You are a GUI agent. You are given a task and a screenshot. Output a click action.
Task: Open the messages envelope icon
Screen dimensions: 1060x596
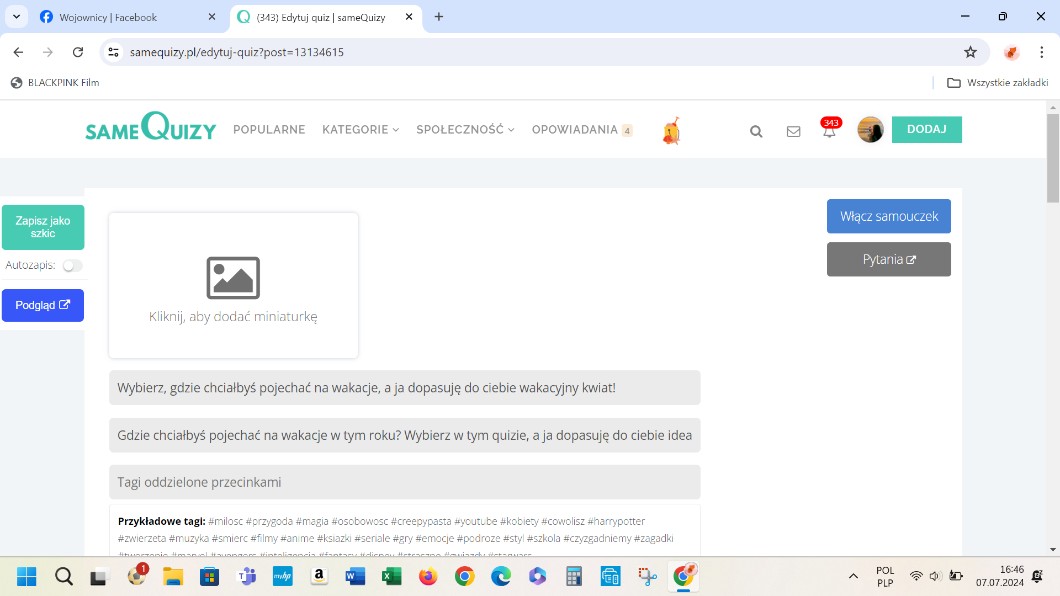[x=793, y=131]
